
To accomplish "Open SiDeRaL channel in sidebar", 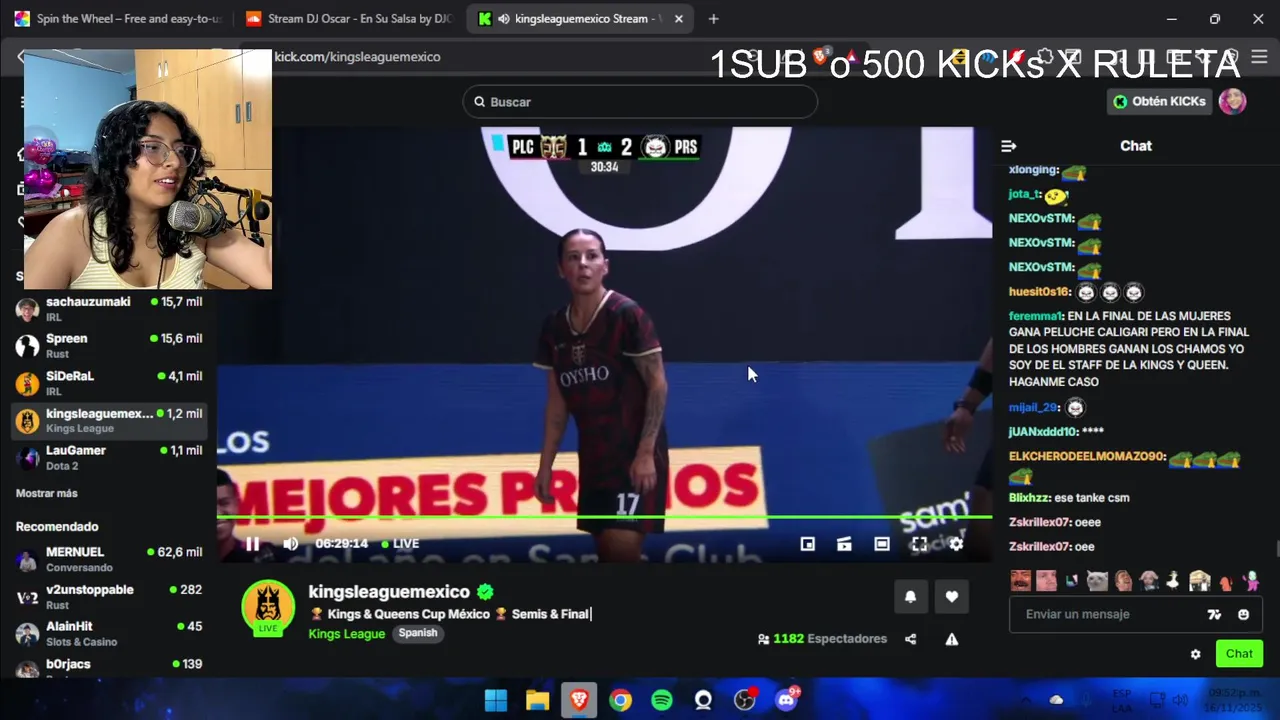I will pos(110,382).
